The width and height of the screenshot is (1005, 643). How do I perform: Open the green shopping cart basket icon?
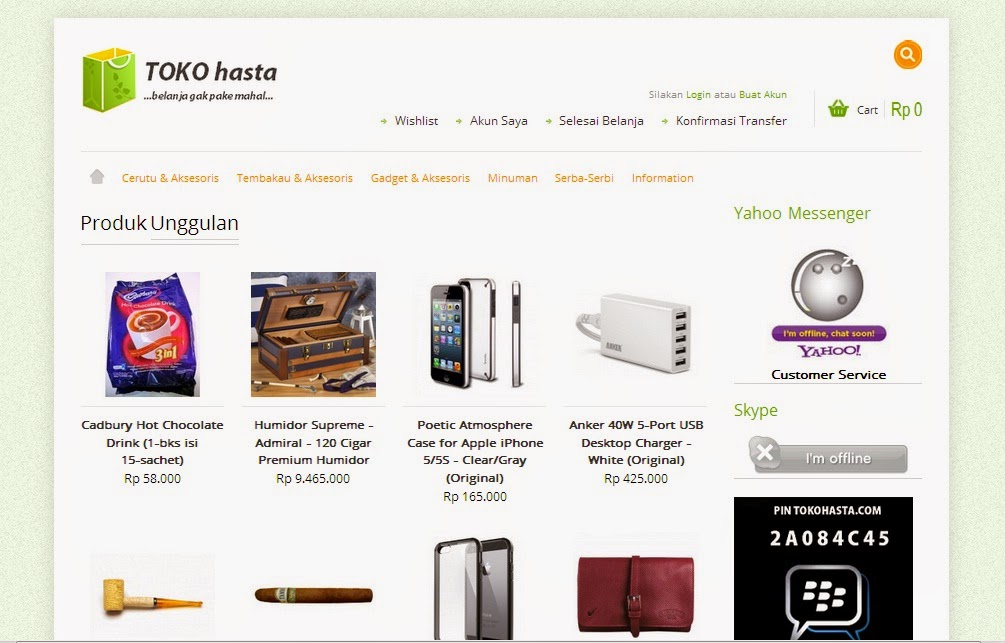(x=838, y=108)
